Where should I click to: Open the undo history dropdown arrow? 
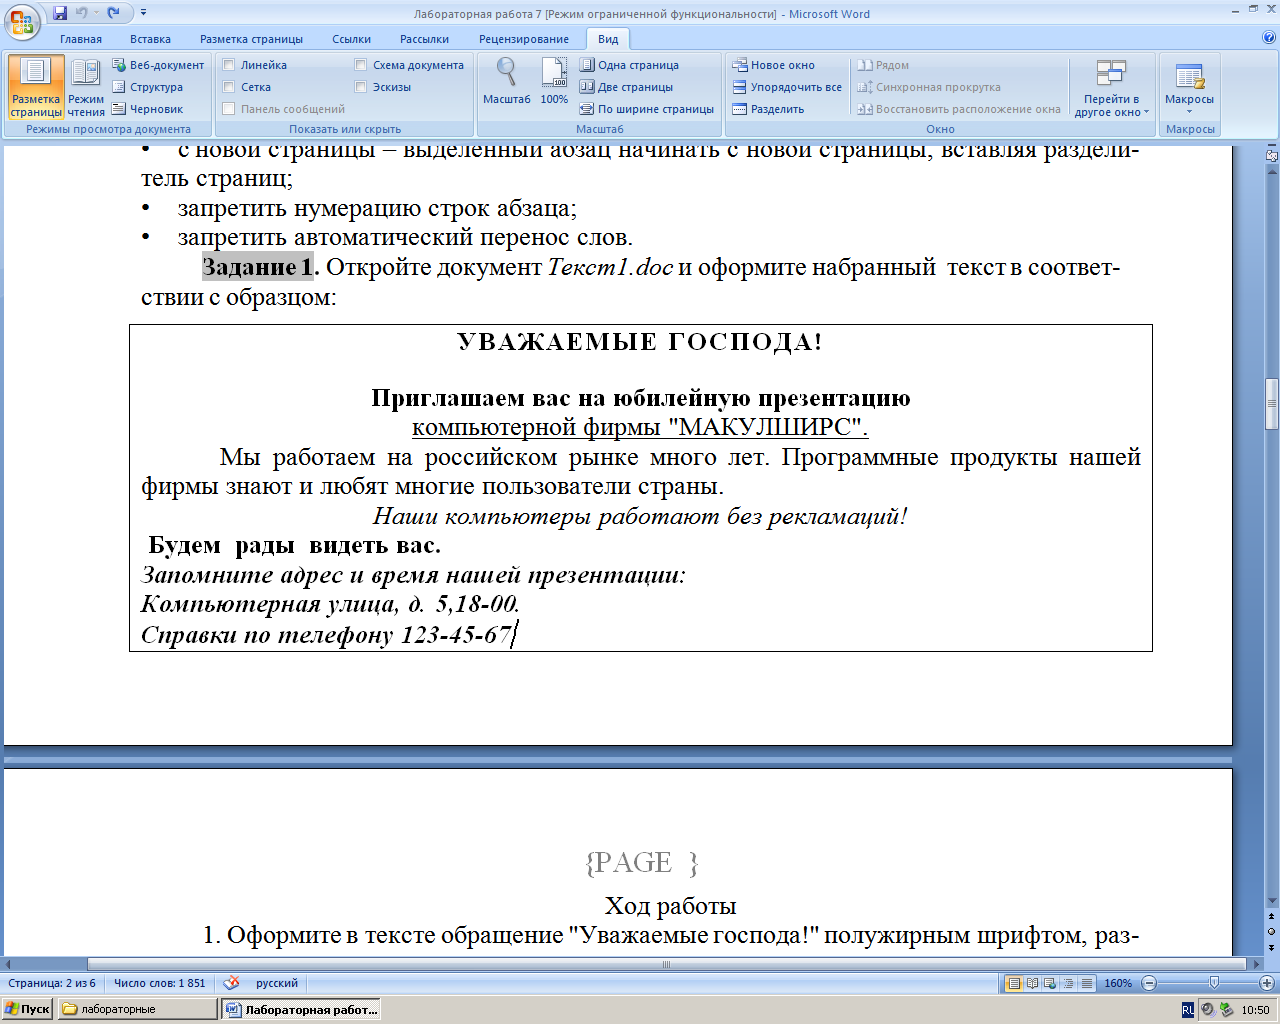[96, 13]
